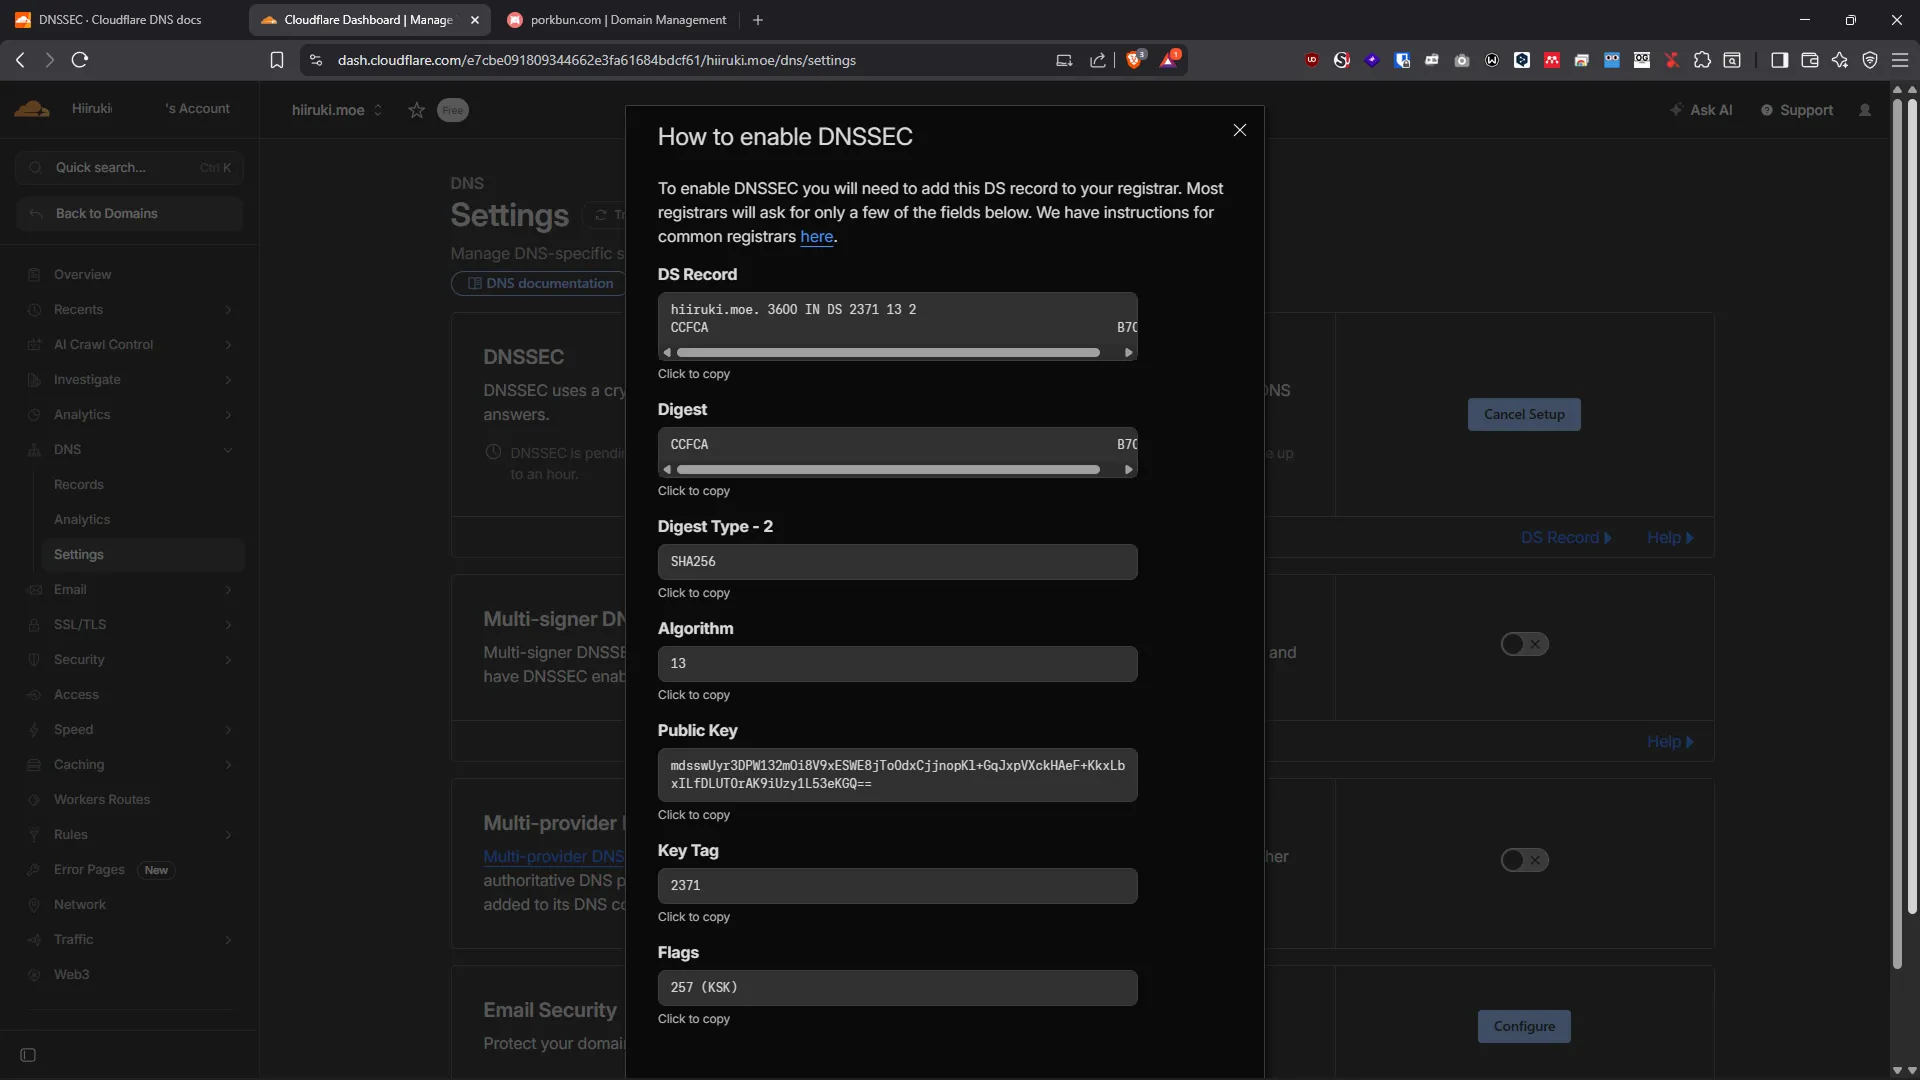
Task: Copy the Flags 257 (KSK) field
Action: (x=897, y=988)
